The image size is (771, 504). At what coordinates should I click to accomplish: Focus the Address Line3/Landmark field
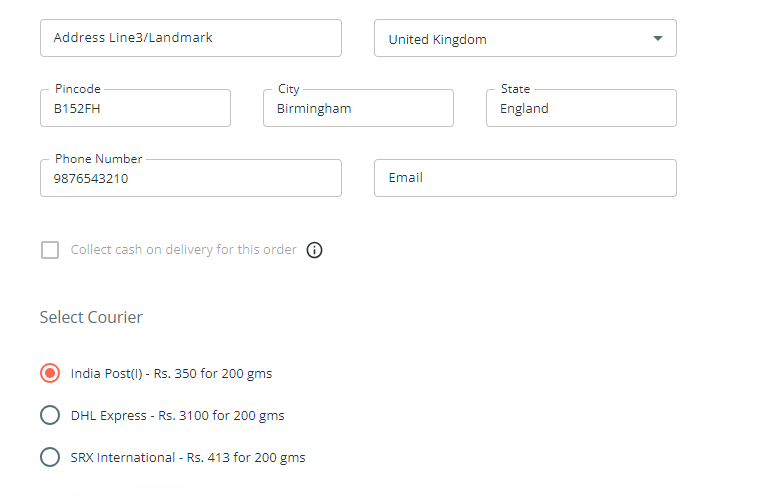coord(191,38)
